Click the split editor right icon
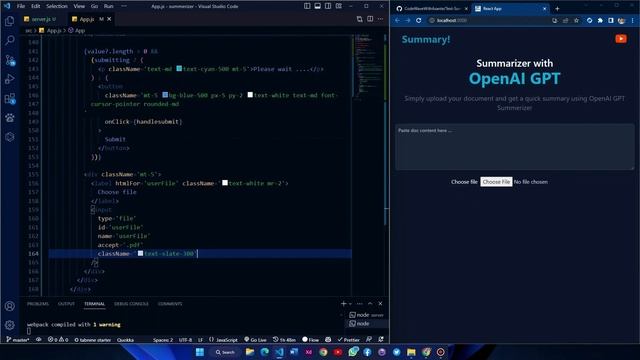Viewport: 640px width, 360px height. pyautogui.click(x=370, y=19)
